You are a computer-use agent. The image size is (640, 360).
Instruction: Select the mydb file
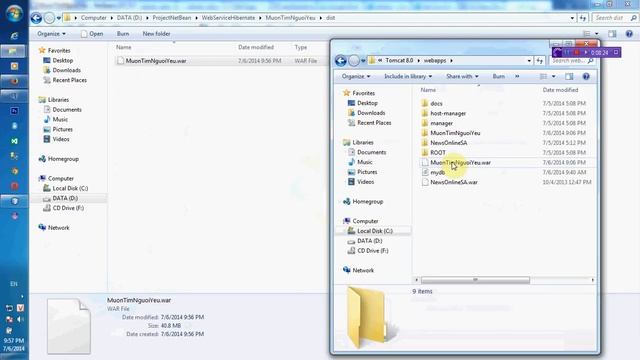(x=438, y=172)
